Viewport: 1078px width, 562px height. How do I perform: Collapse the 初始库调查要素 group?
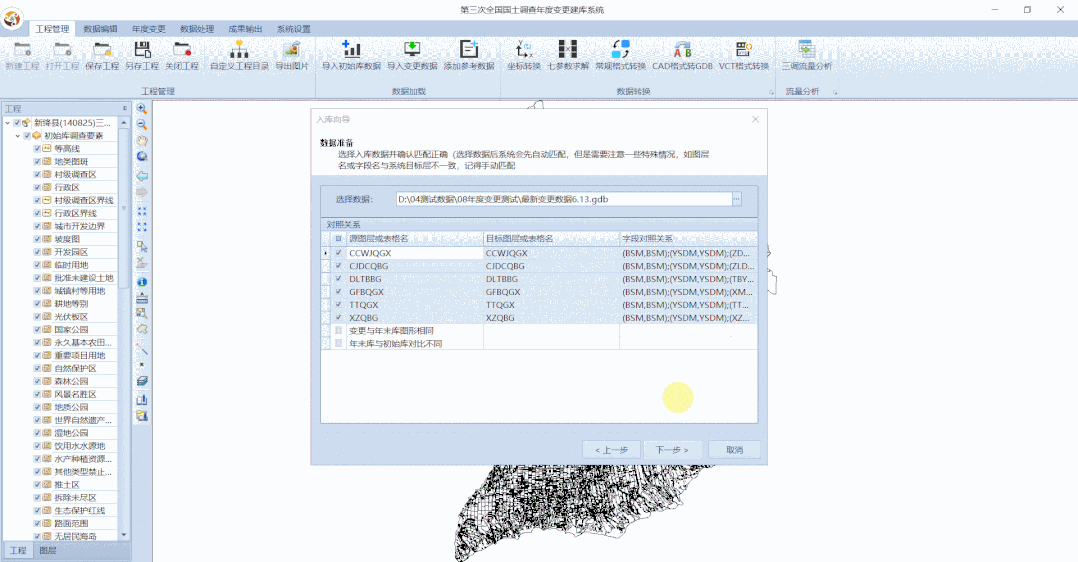pyautogui.click(x=18, y=136)
